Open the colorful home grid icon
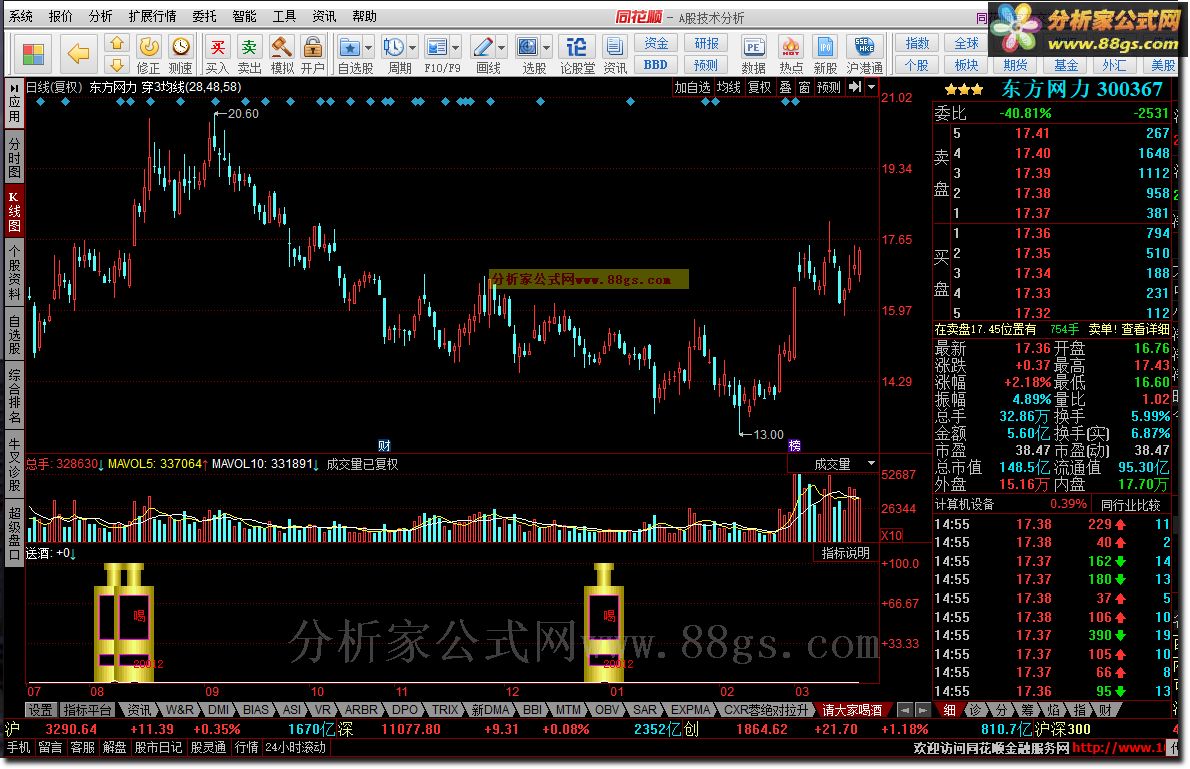 click(33, 54)
